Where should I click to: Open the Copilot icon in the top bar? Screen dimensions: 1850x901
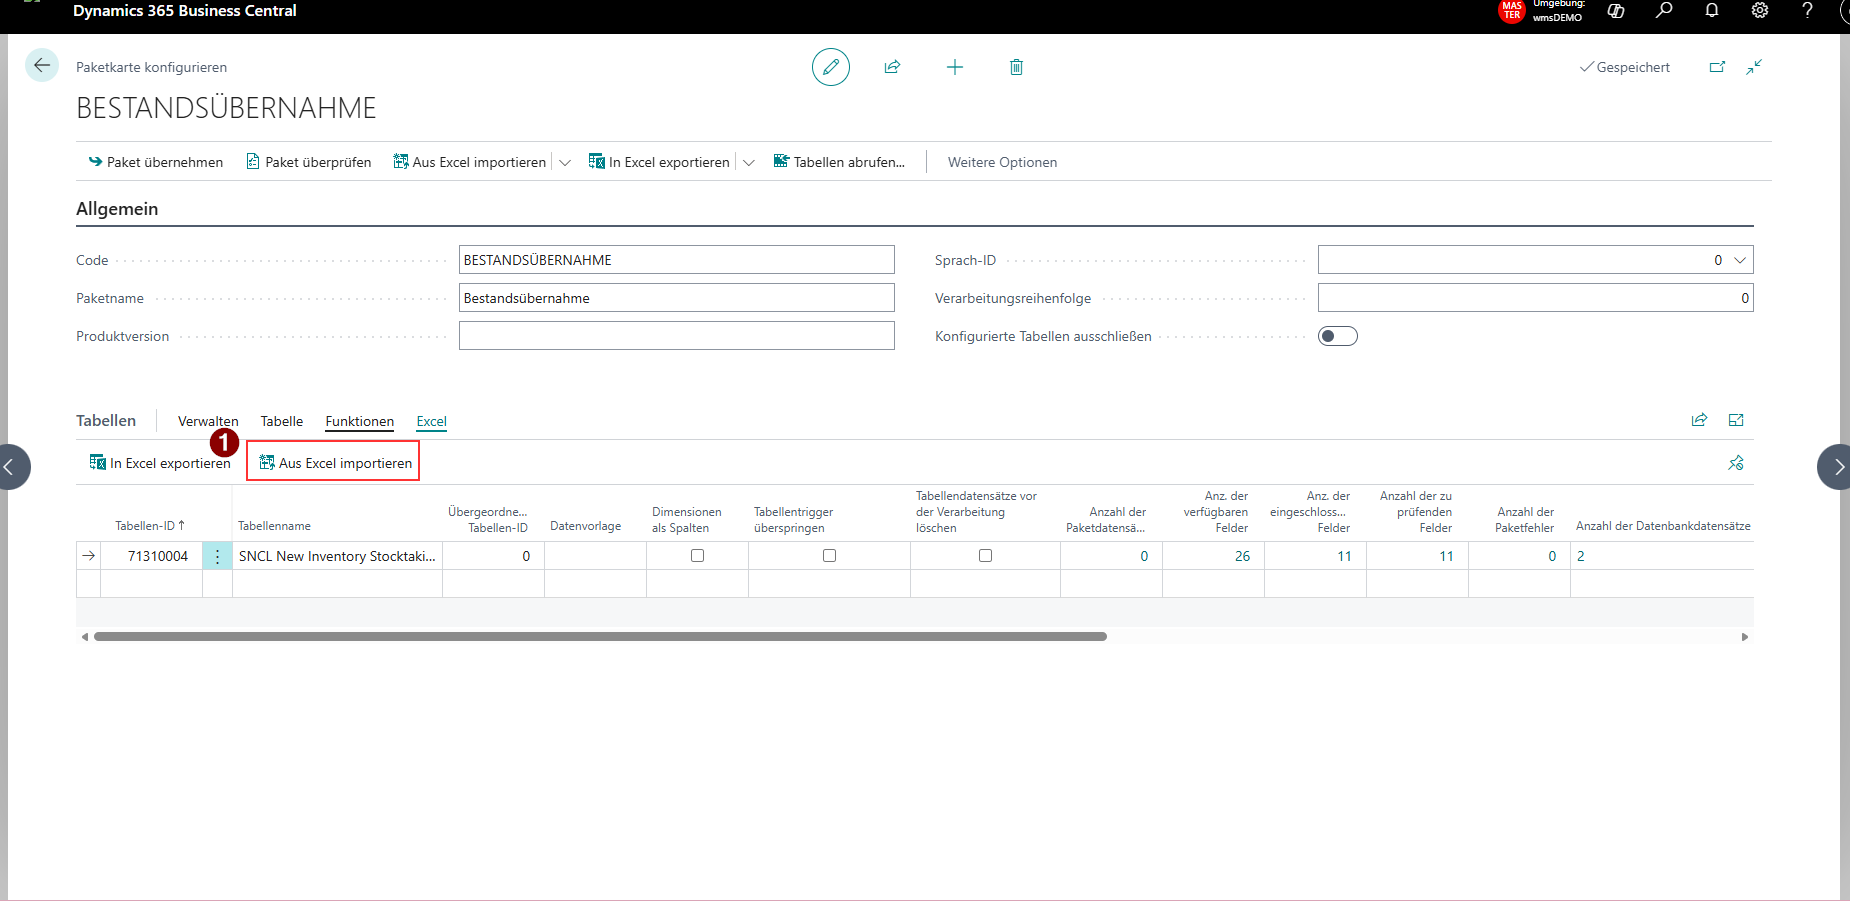click(x=1616, y=10)
